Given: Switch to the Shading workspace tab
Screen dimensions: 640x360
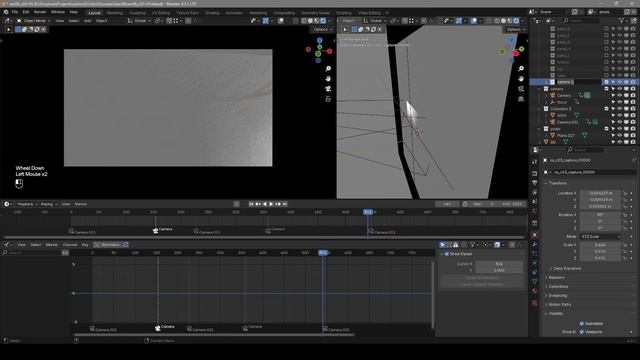Looking at the screenshot, I should (x=212, y=13).
